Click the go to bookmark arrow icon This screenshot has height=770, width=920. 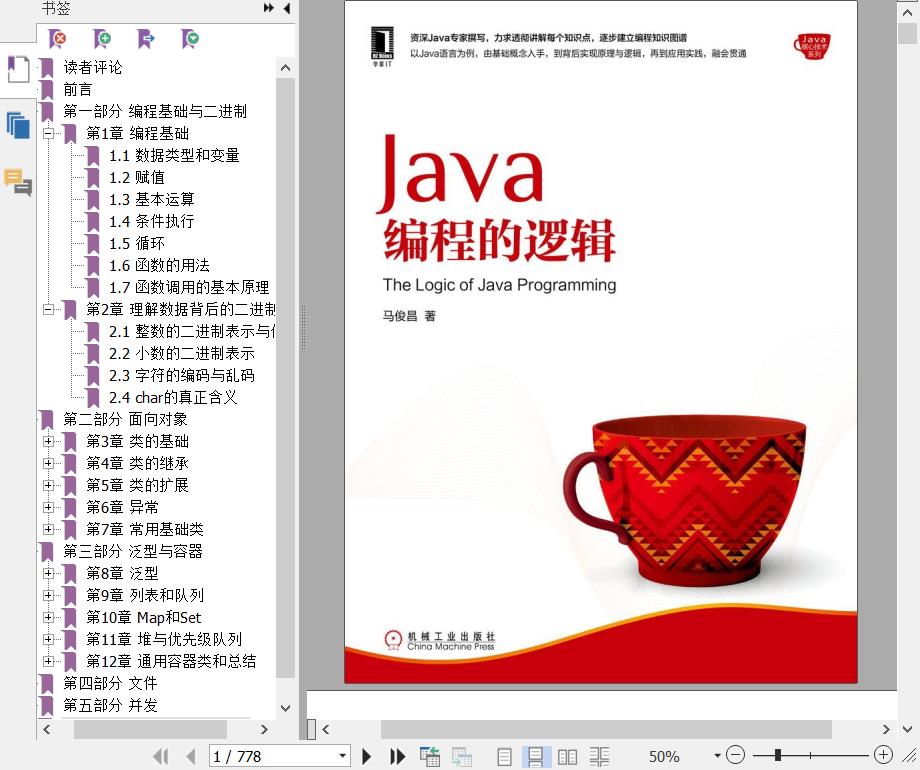pyautogui.click(x=146, y=39)
